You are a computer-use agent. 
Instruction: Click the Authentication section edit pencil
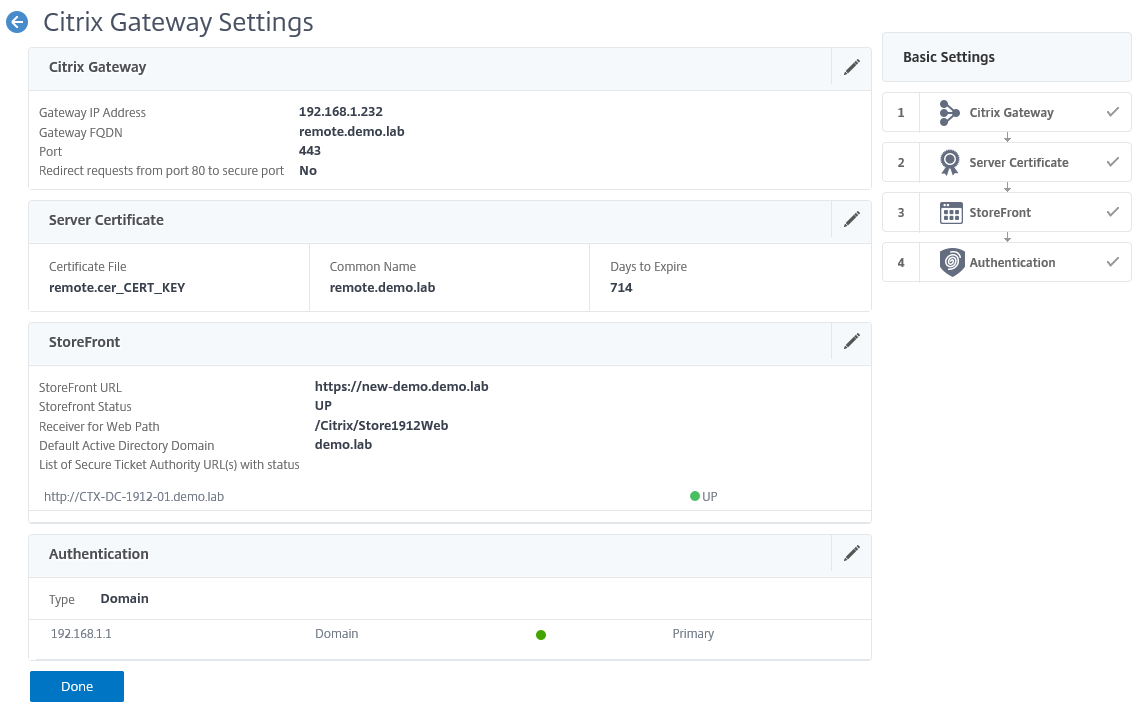(851, 553)
